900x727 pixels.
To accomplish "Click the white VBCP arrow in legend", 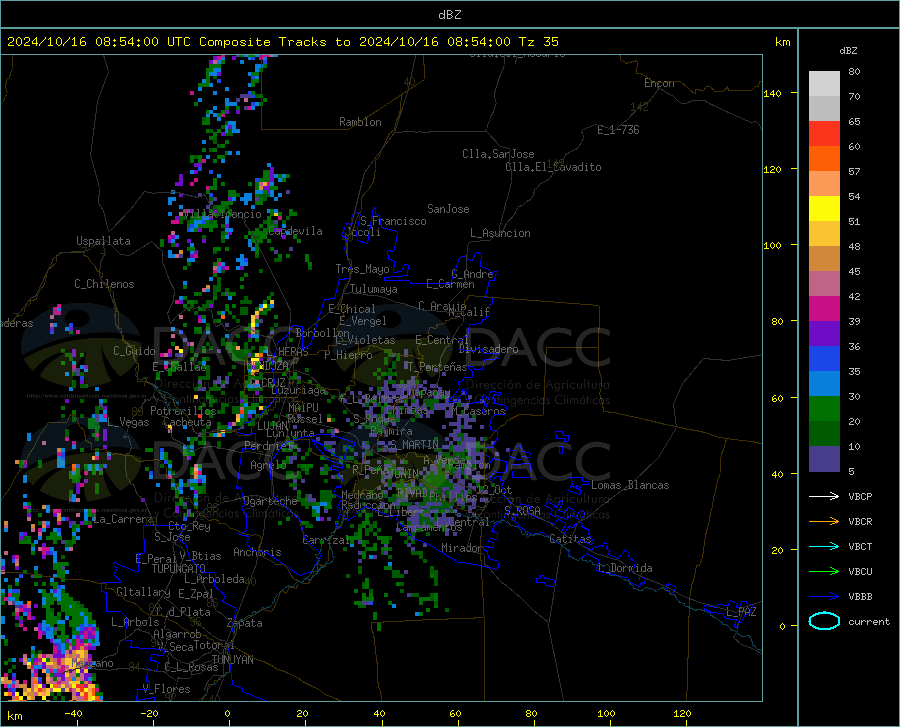I will click(x=824, y=496).
